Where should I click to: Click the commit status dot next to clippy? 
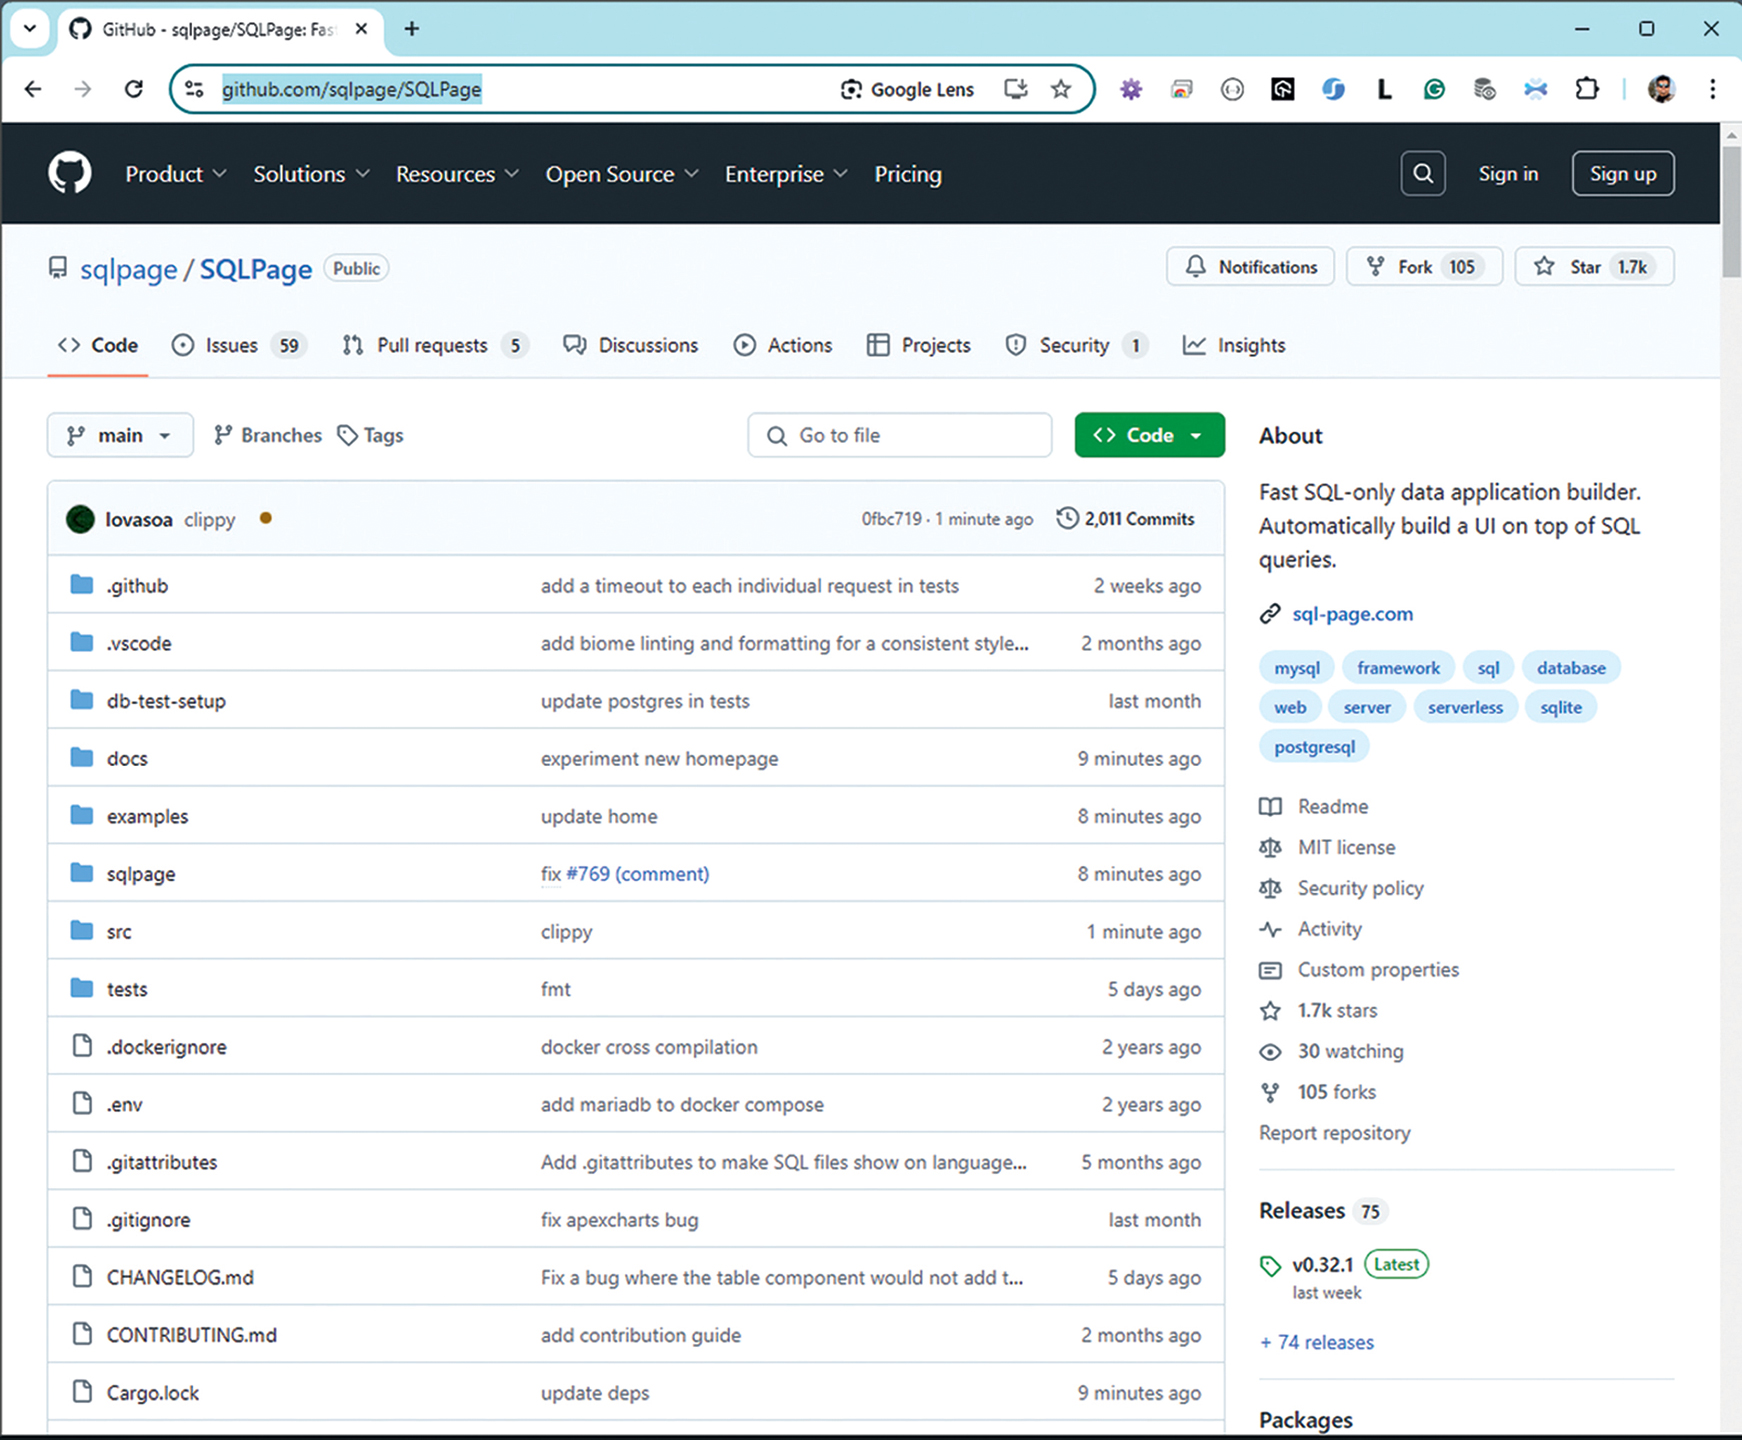point(265,518)
